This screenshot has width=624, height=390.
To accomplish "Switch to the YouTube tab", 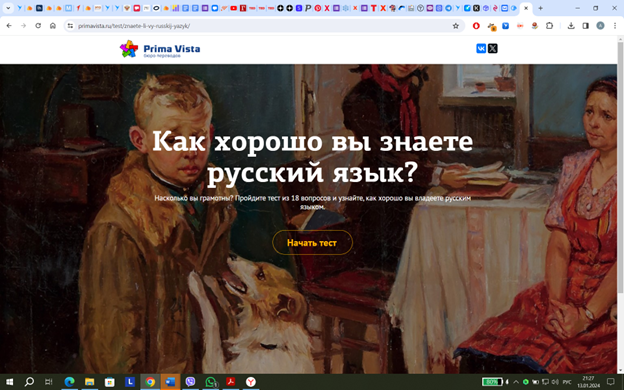I will [234, 8].
